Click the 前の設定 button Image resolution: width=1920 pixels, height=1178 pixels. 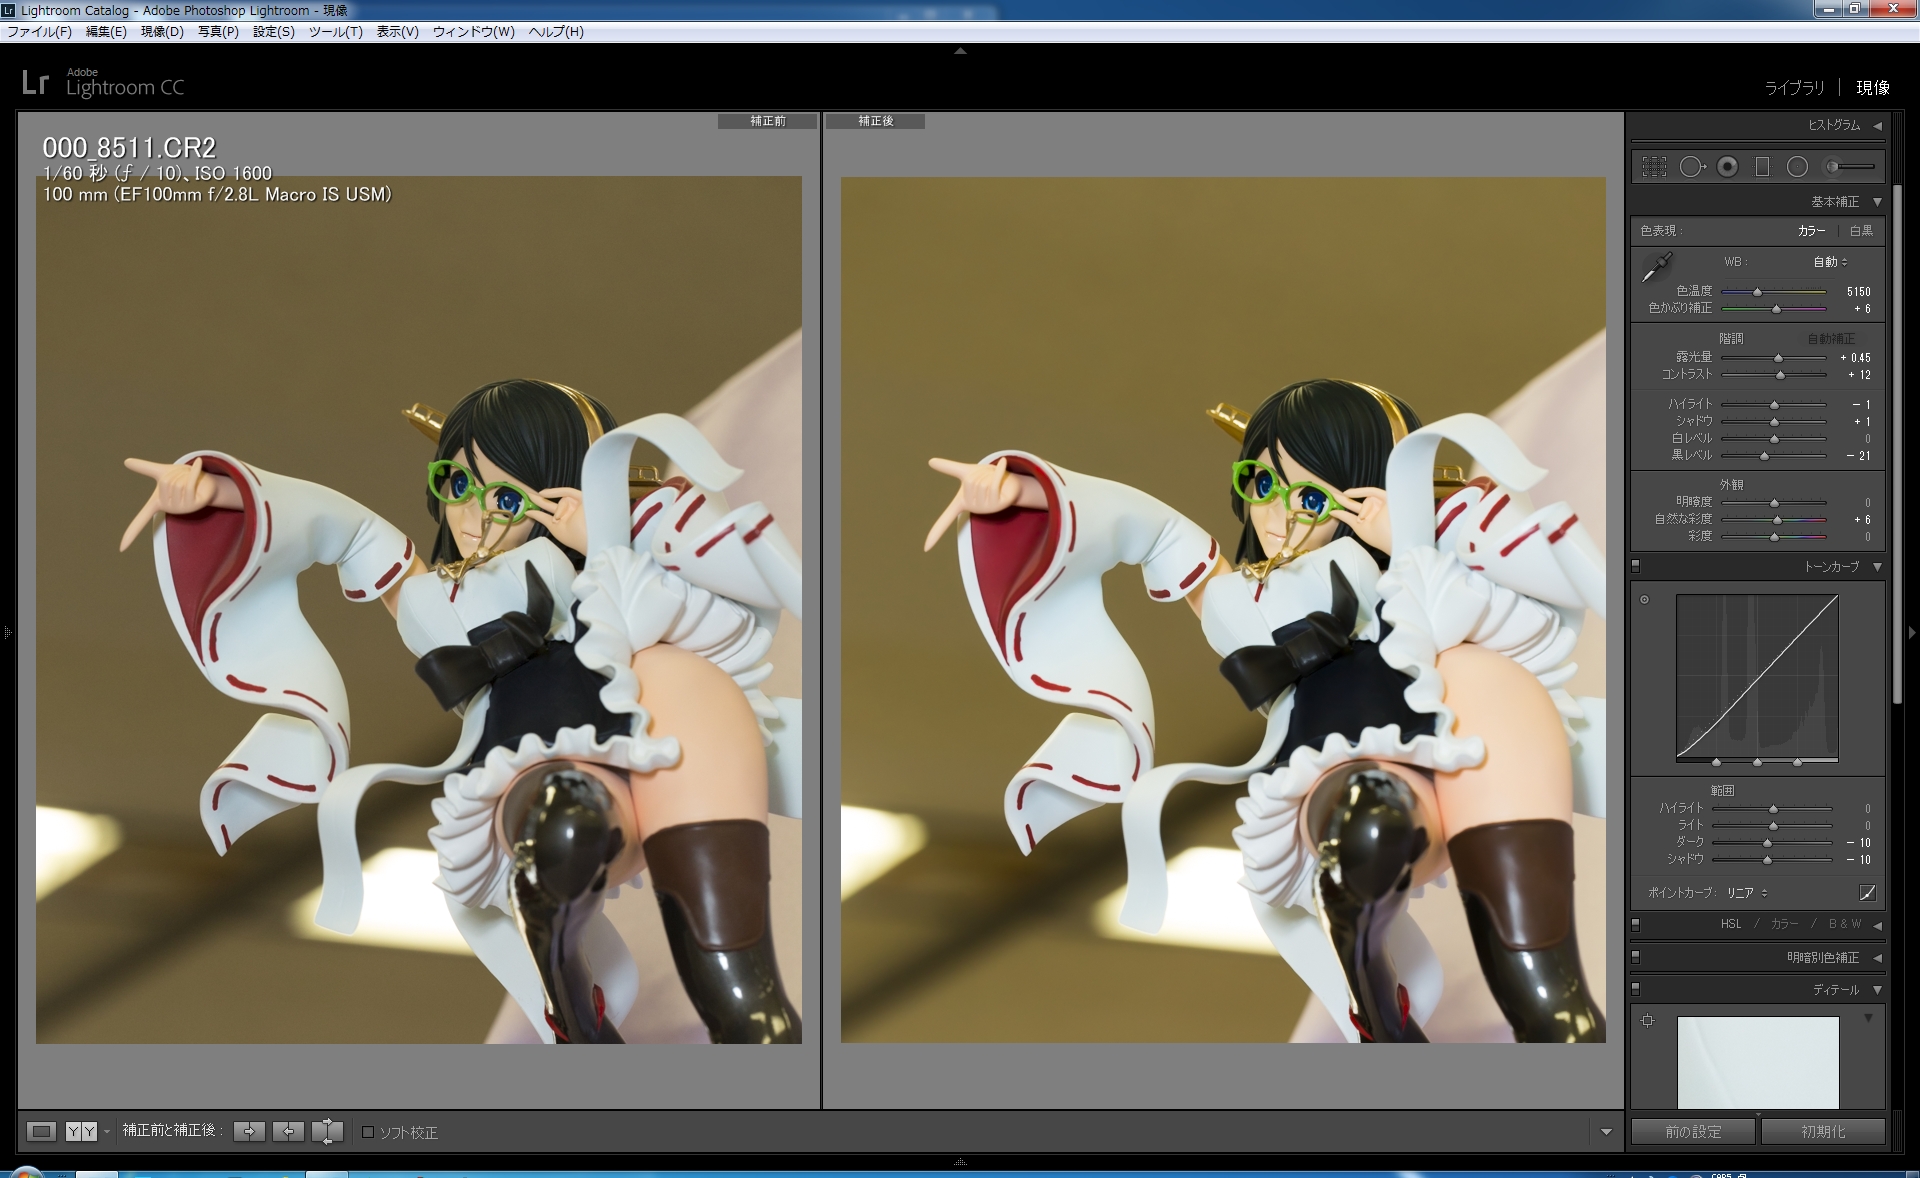click(x=1693, y=1132)
